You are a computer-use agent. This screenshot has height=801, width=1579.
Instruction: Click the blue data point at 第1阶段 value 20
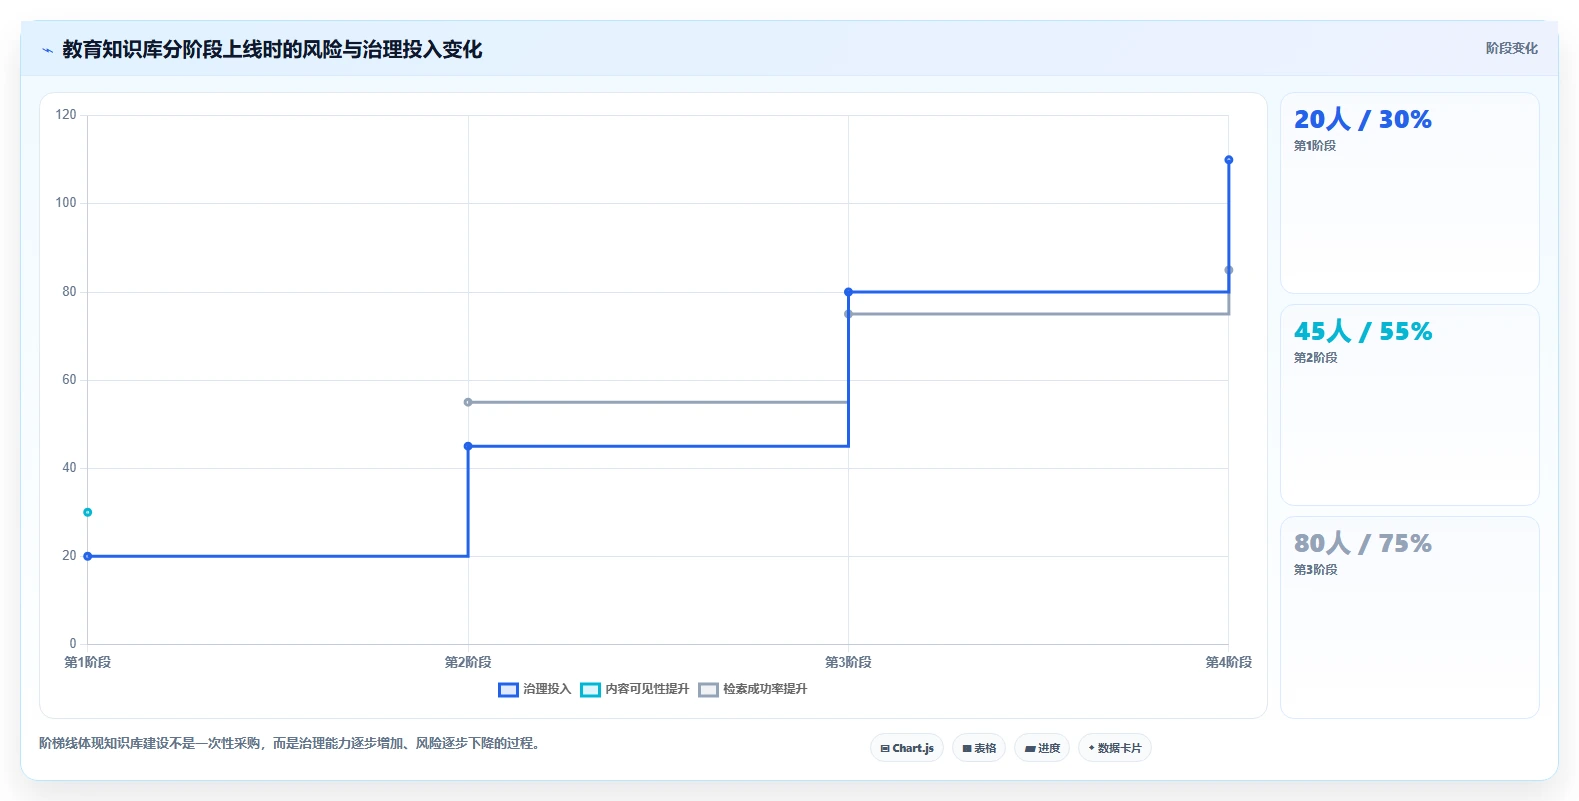[88, 556]
